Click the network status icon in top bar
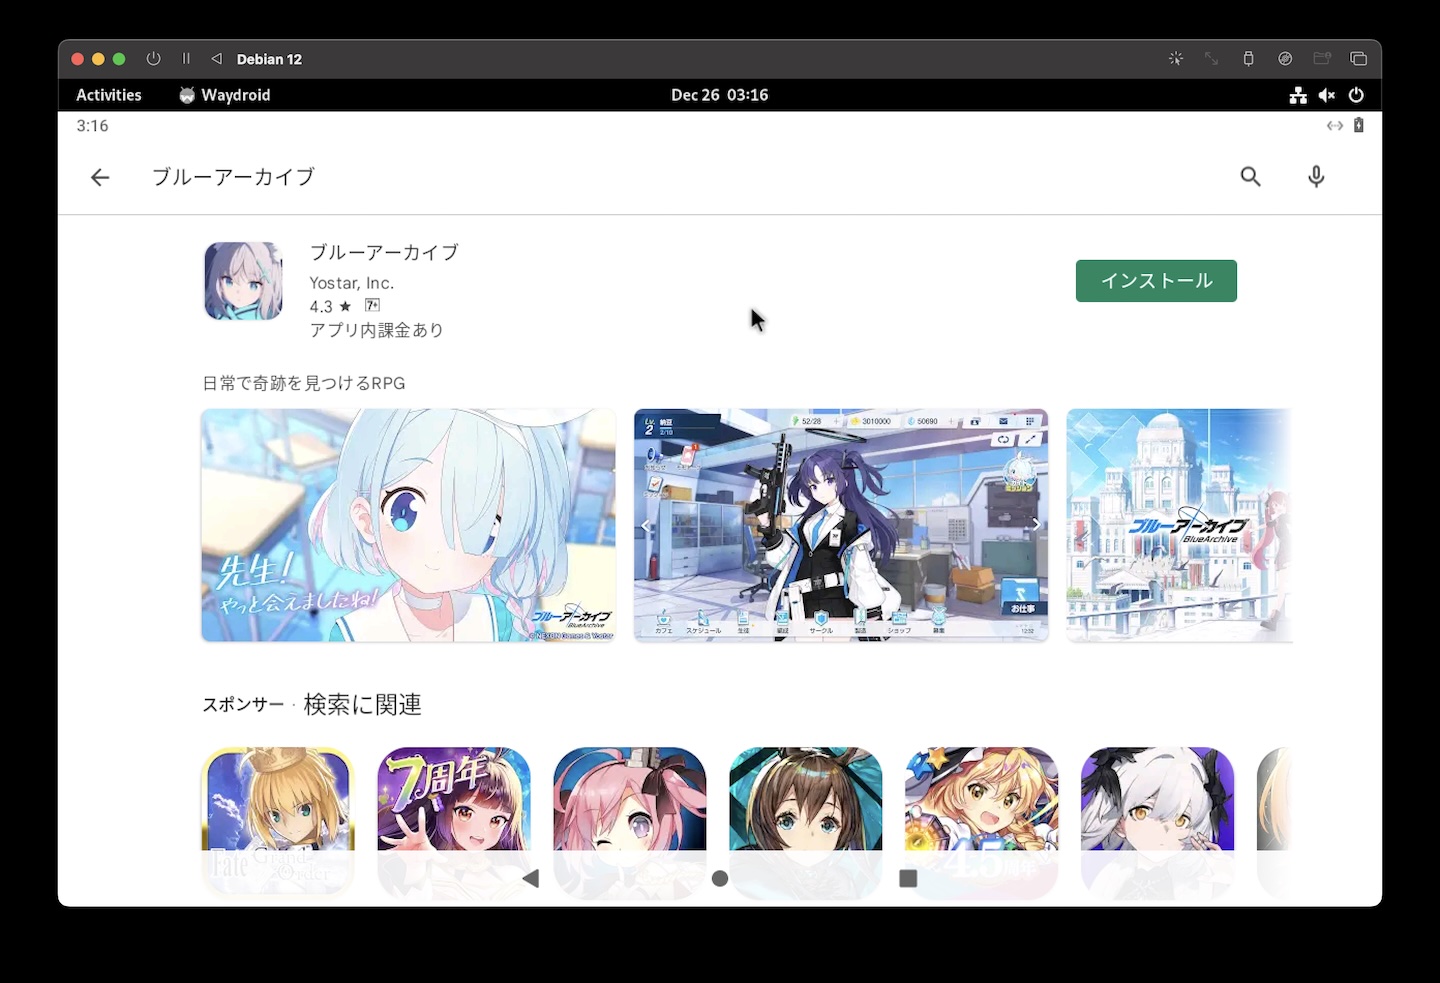Screen dimensions: 1440x983 [x=1298, y=95]
